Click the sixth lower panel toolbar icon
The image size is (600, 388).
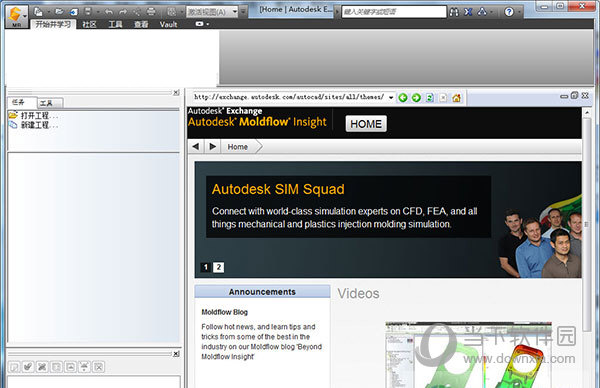[85, 367]
